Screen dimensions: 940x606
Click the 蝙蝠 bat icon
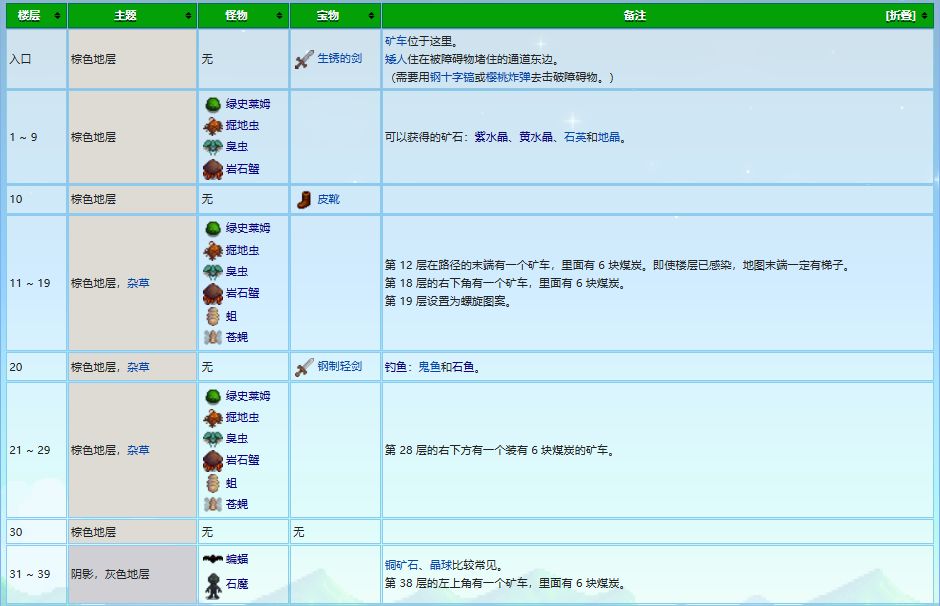click(213, 559)
